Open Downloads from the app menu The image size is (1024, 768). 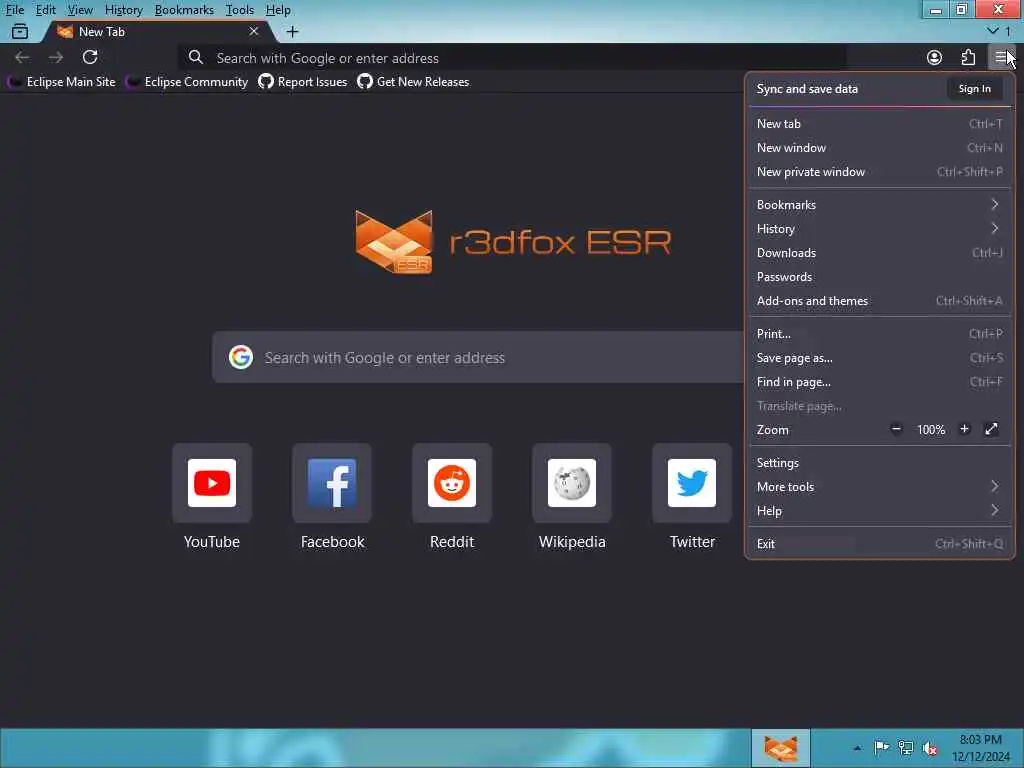(879, 253)
